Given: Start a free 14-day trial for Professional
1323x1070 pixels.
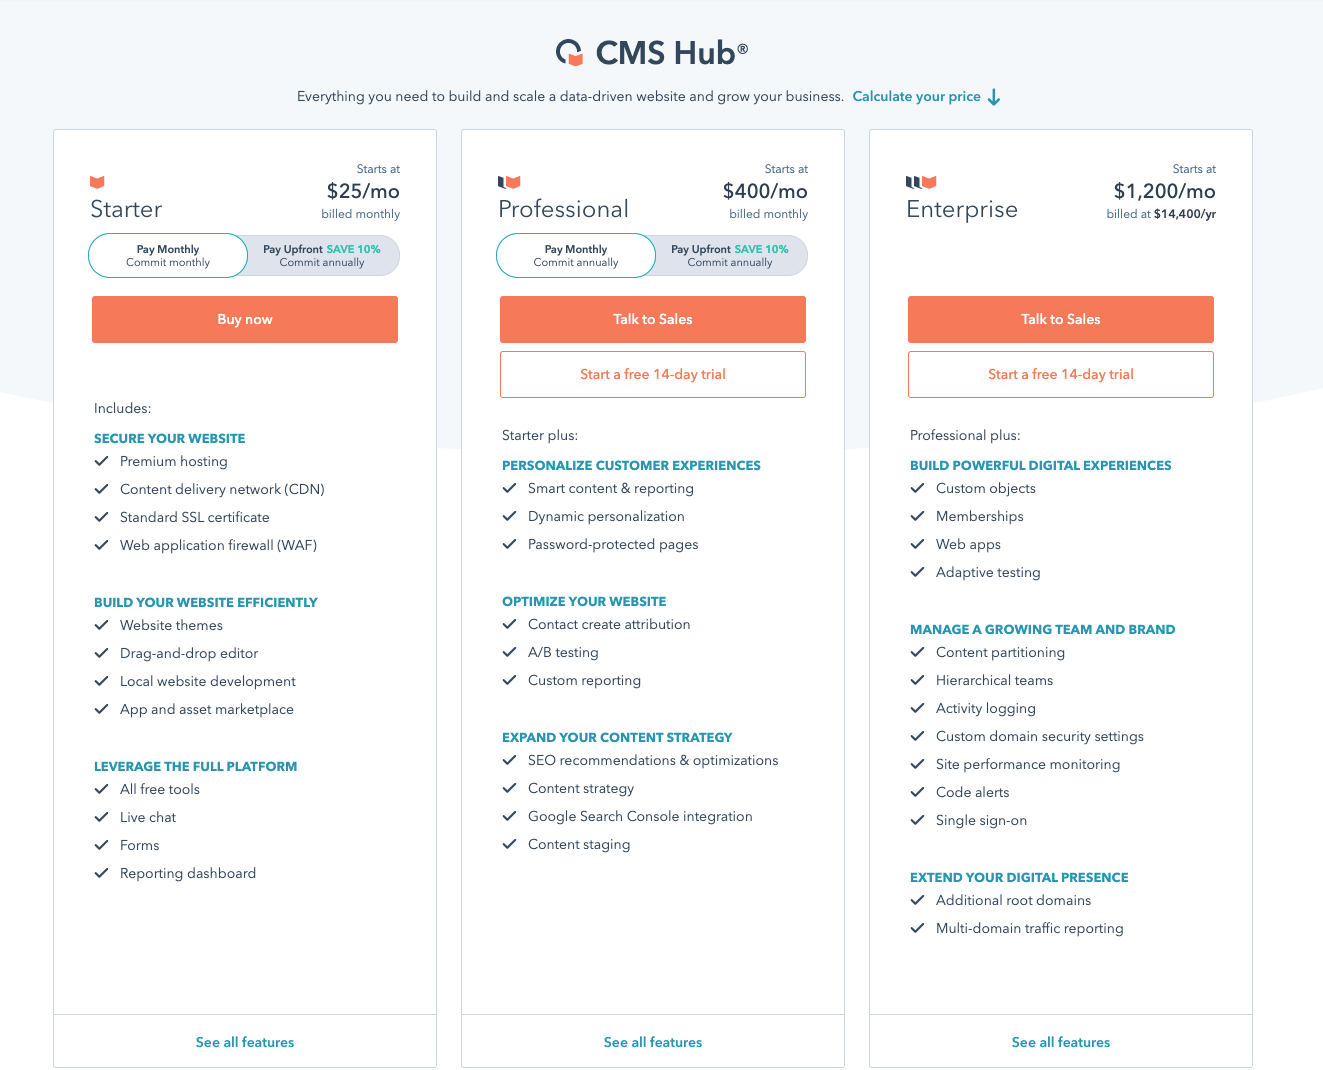Looking at the screenshot, I should pyautogui.click(x=653, y=374).
